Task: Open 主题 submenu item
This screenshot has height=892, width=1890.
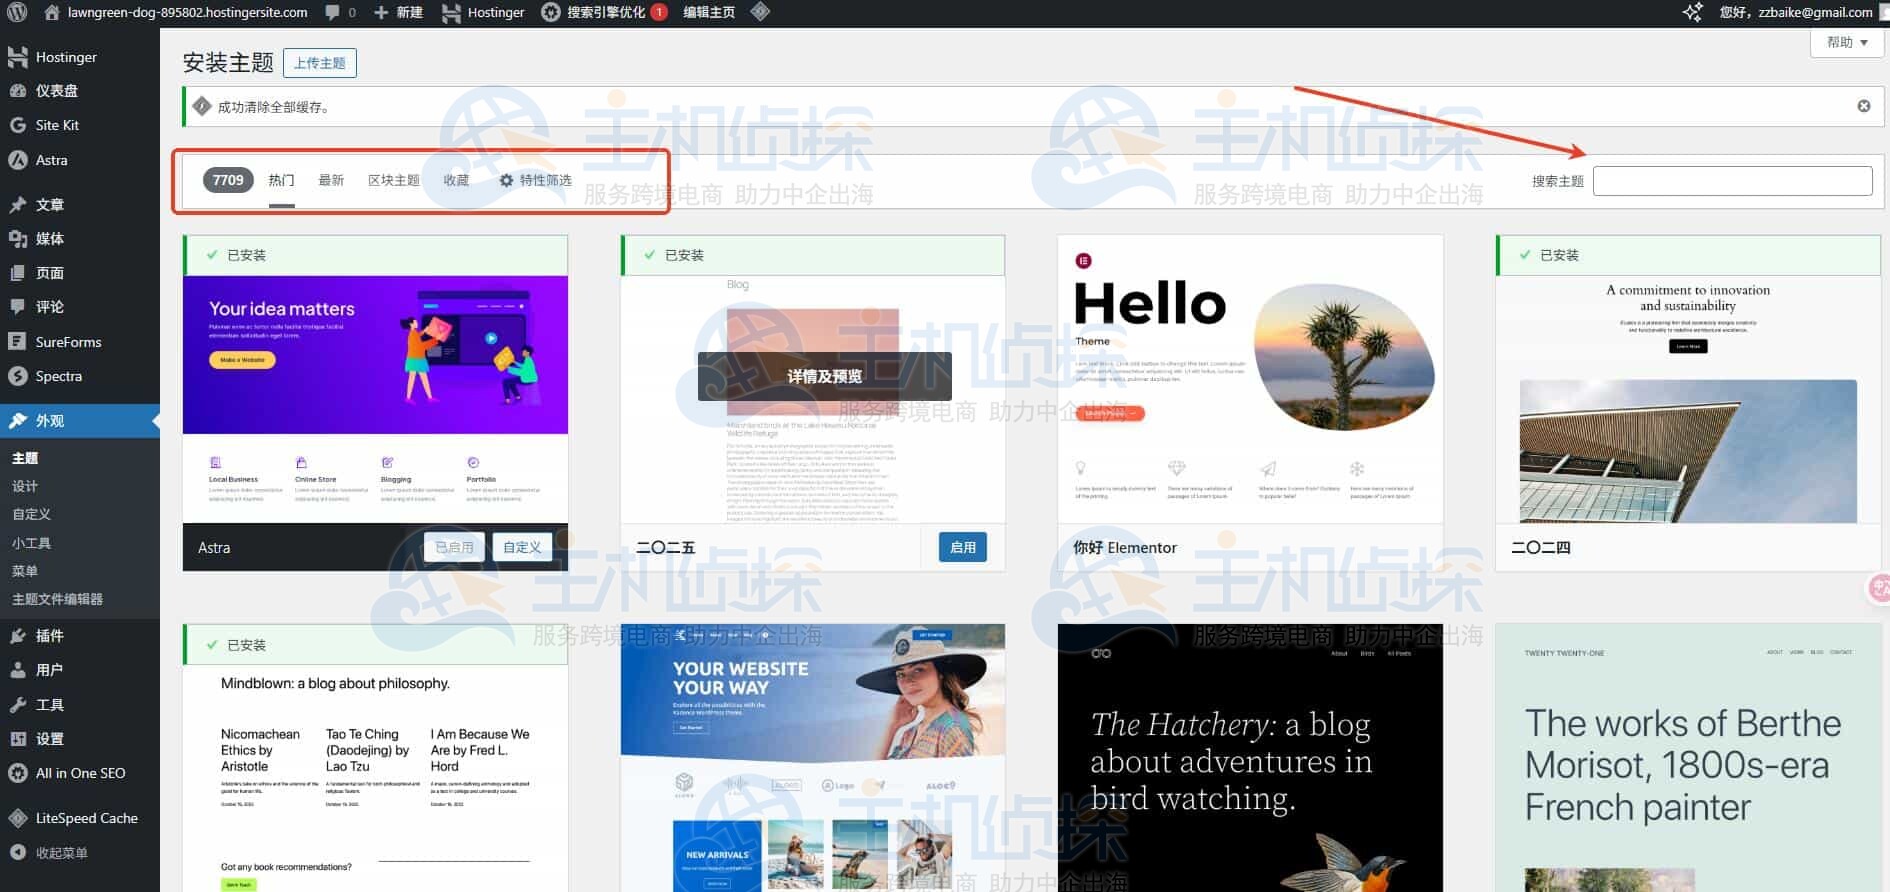Action: (25, 458)
